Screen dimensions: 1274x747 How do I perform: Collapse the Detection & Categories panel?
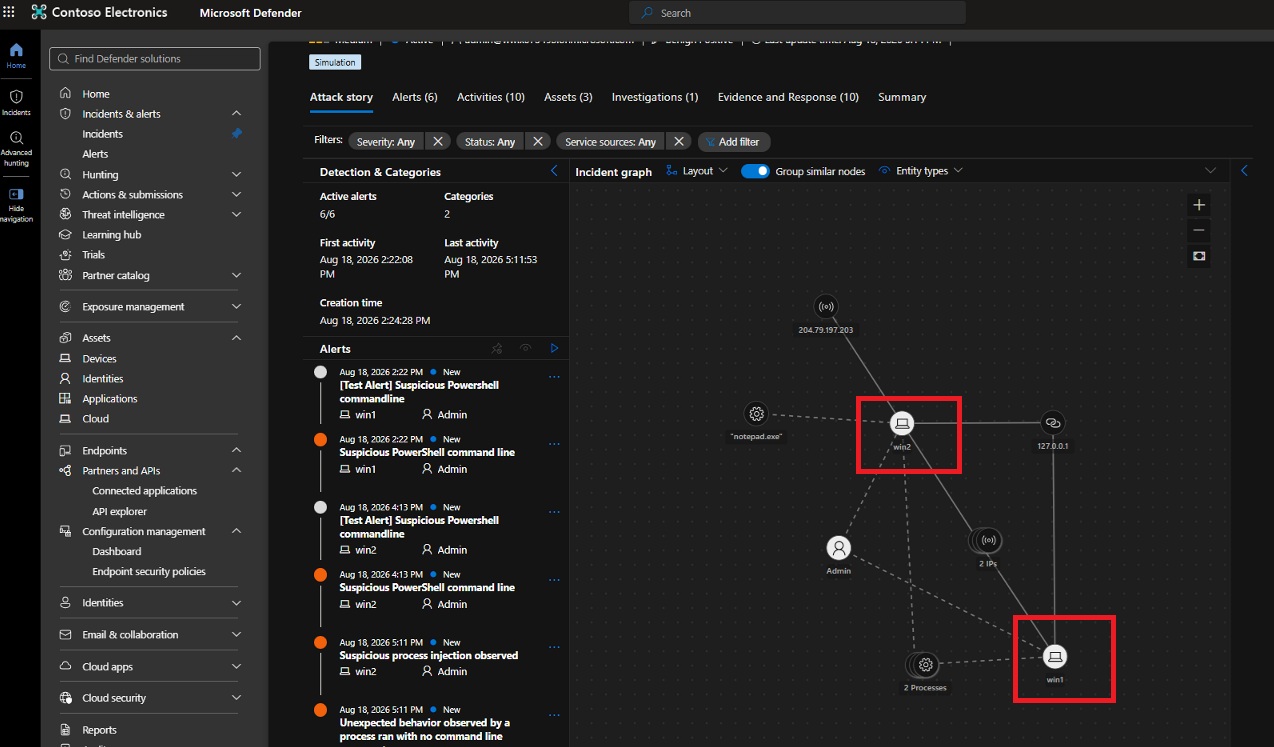pyautogui.click(x=555, y=171)
